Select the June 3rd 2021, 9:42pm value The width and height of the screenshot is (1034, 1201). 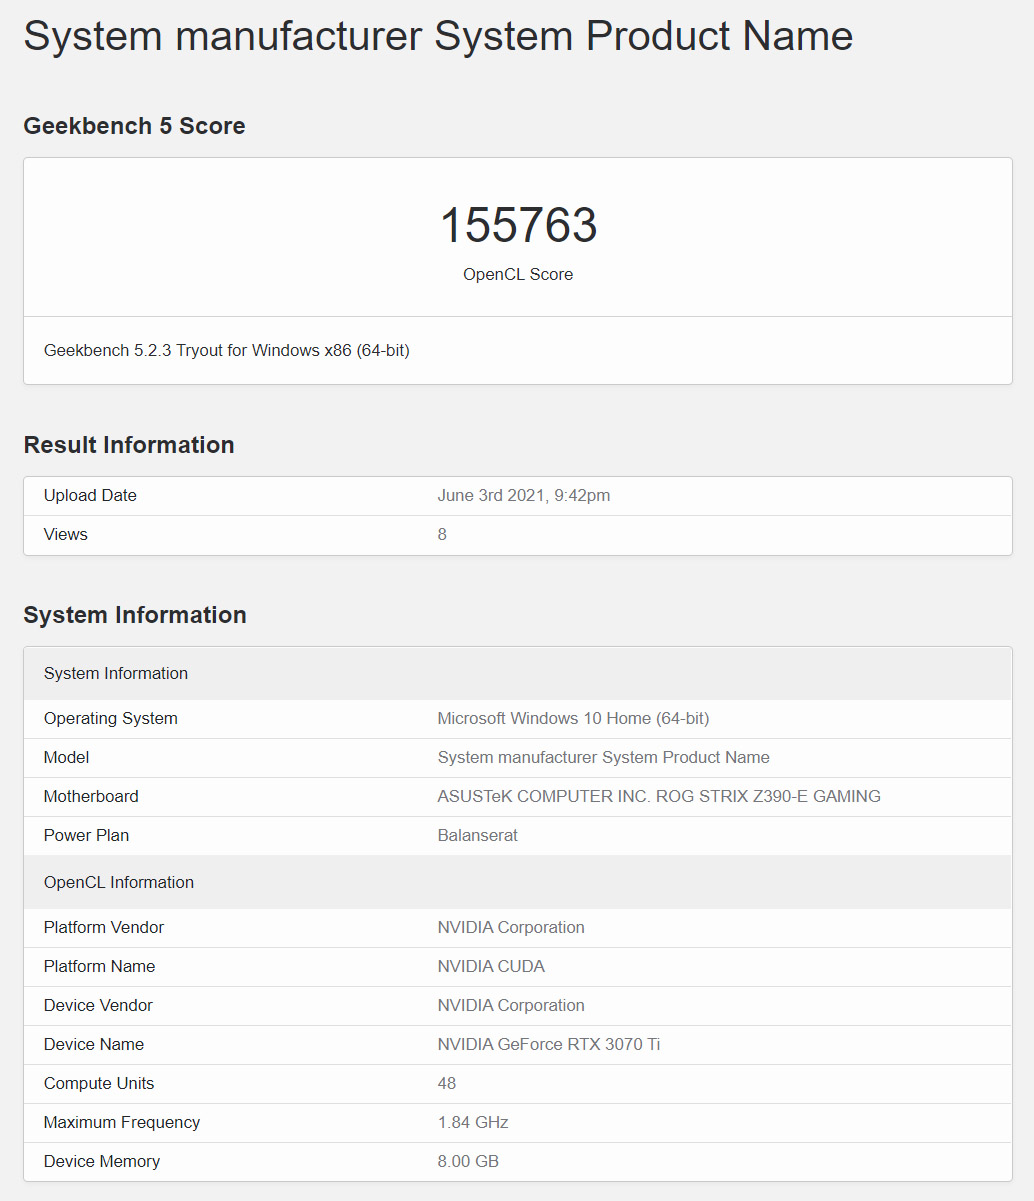(524, 495)
